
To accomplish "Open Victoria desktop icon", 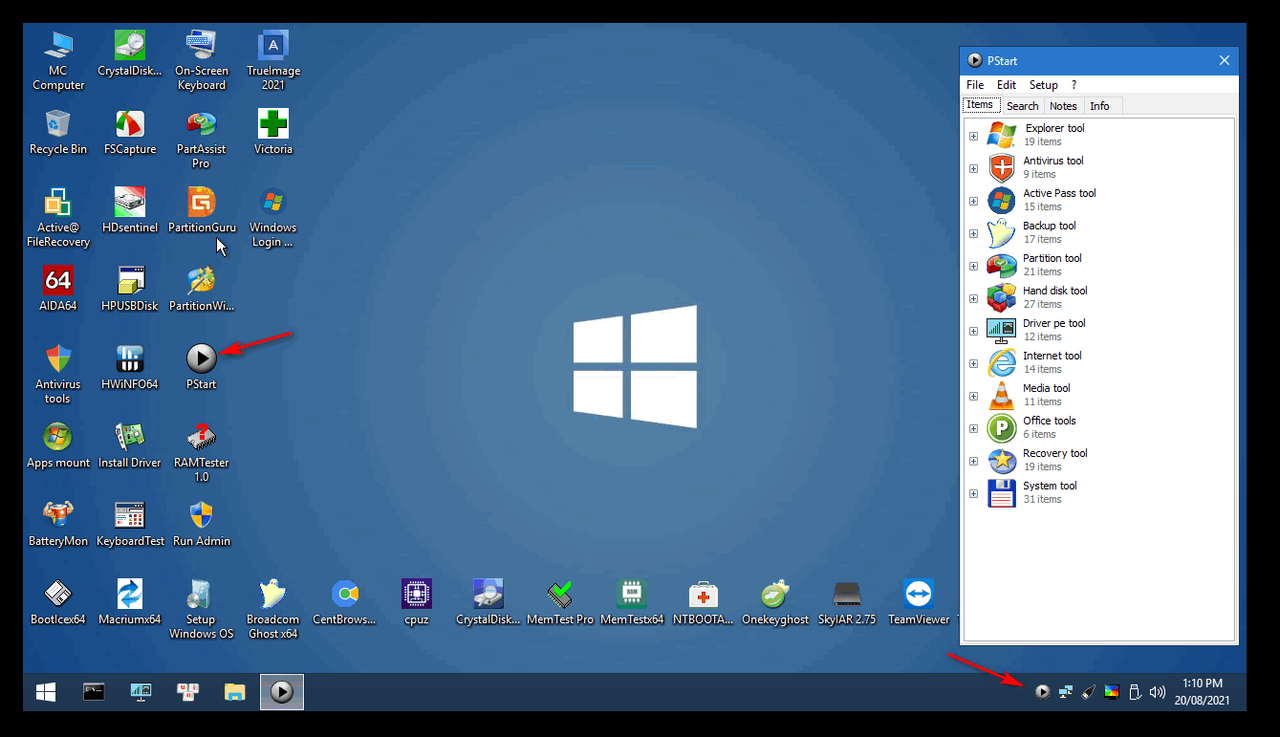I will coord(273,132).
